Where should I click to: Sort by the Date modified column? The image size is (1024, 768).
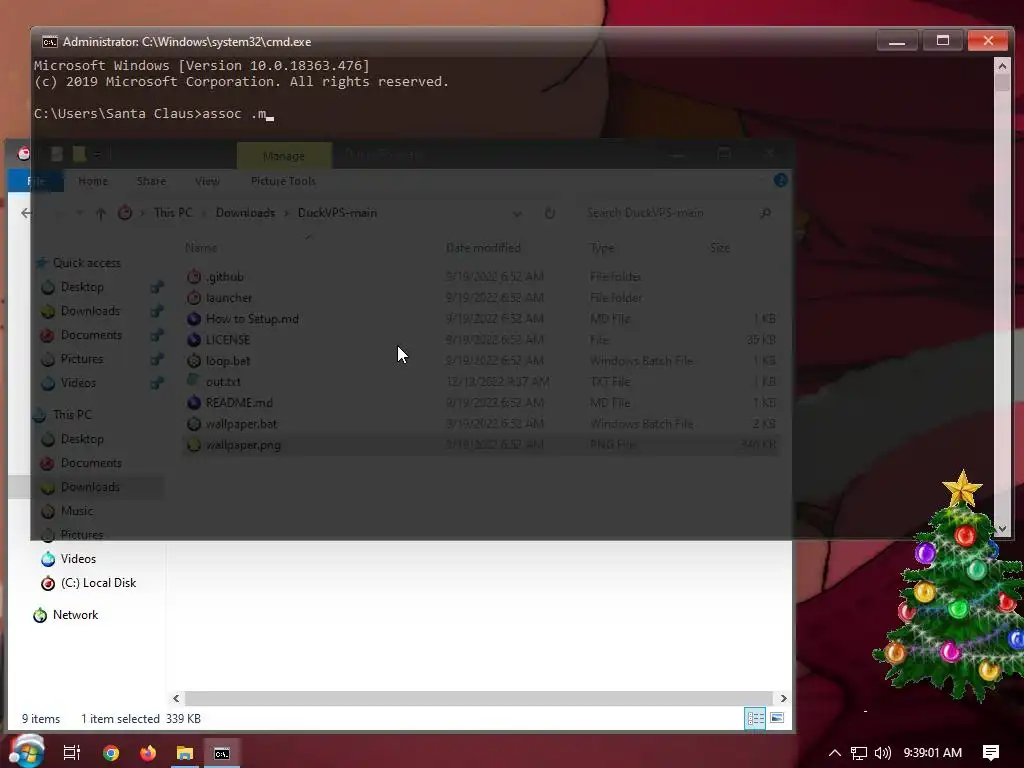click(483, 248)
